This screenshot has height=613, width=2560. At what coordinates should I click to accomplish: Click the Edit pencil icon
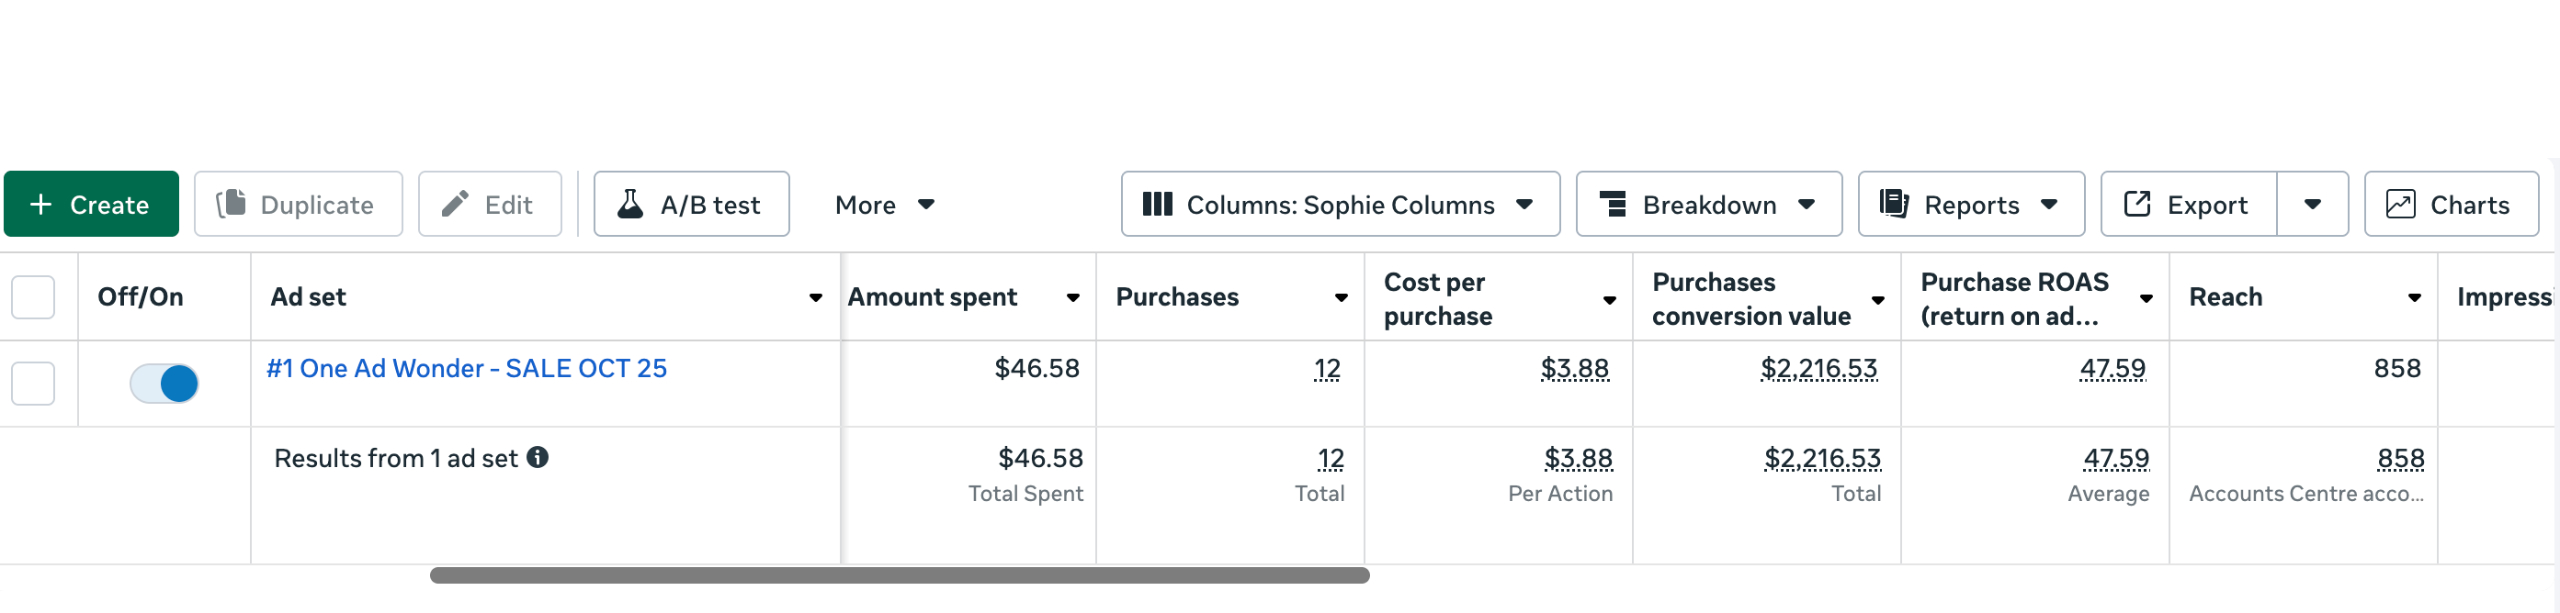click(x=455, y=204)
